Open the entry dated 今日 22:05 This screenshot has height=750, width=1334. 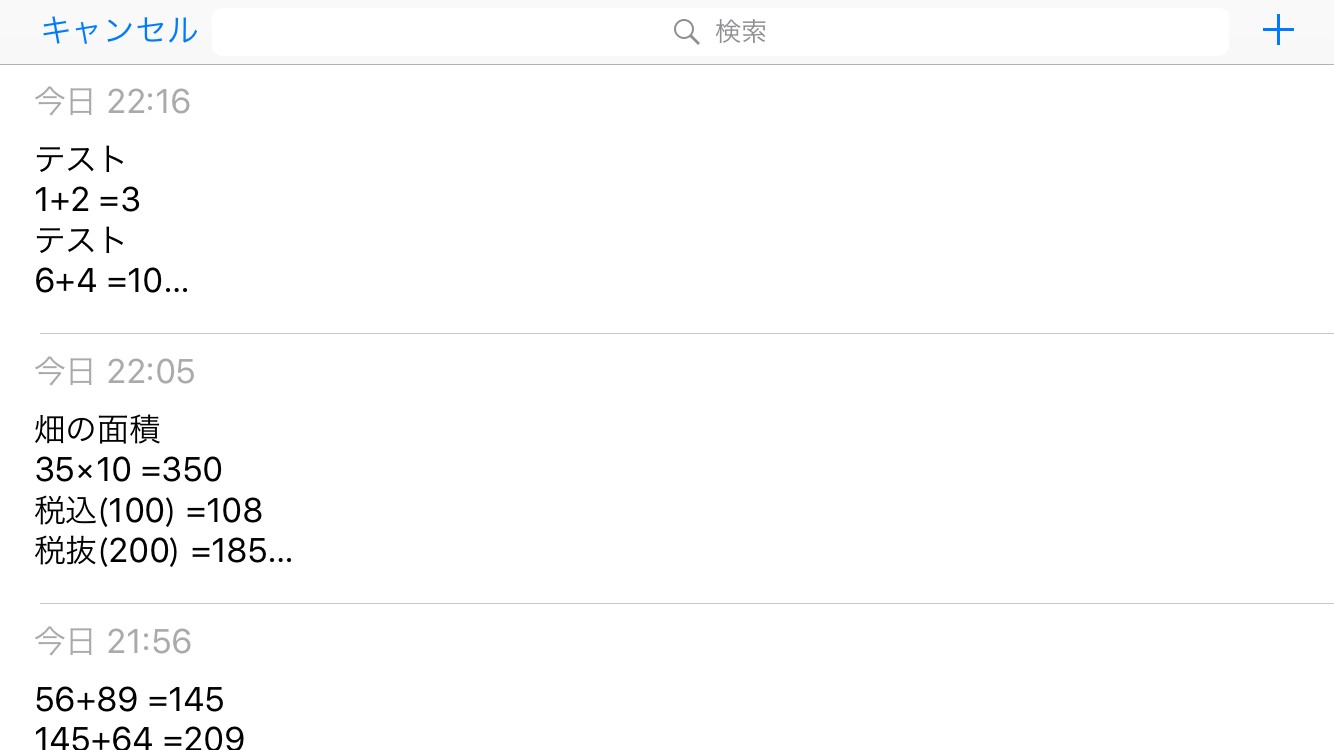tap(114, 372)
